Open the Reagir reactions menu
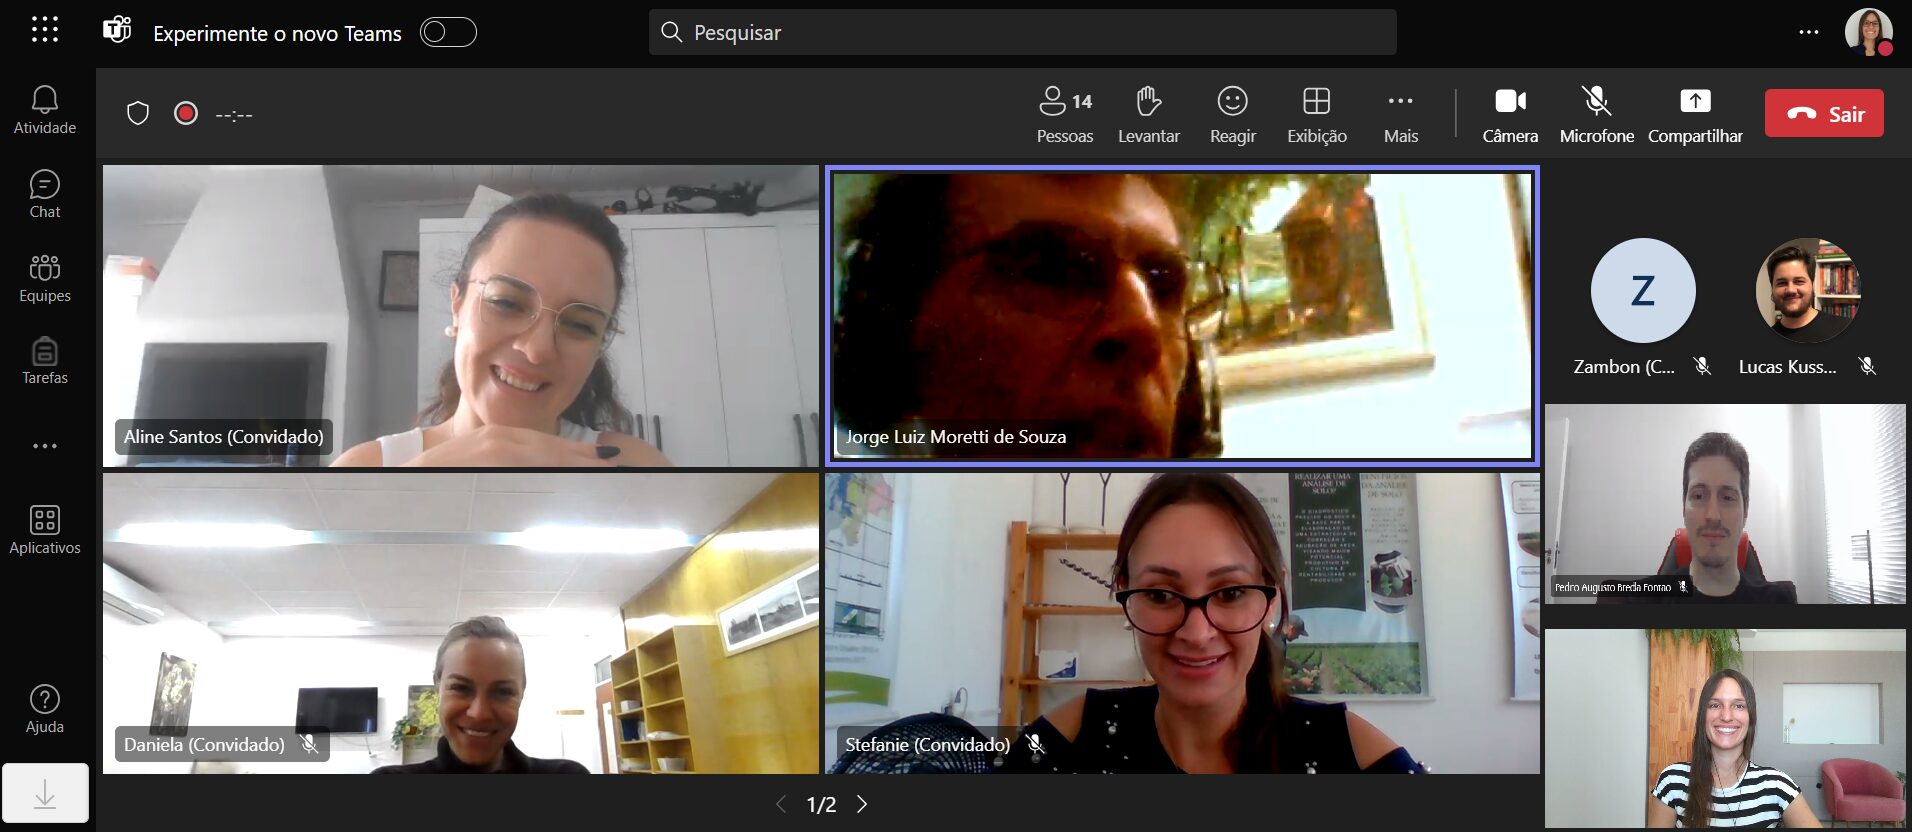 1232,114
